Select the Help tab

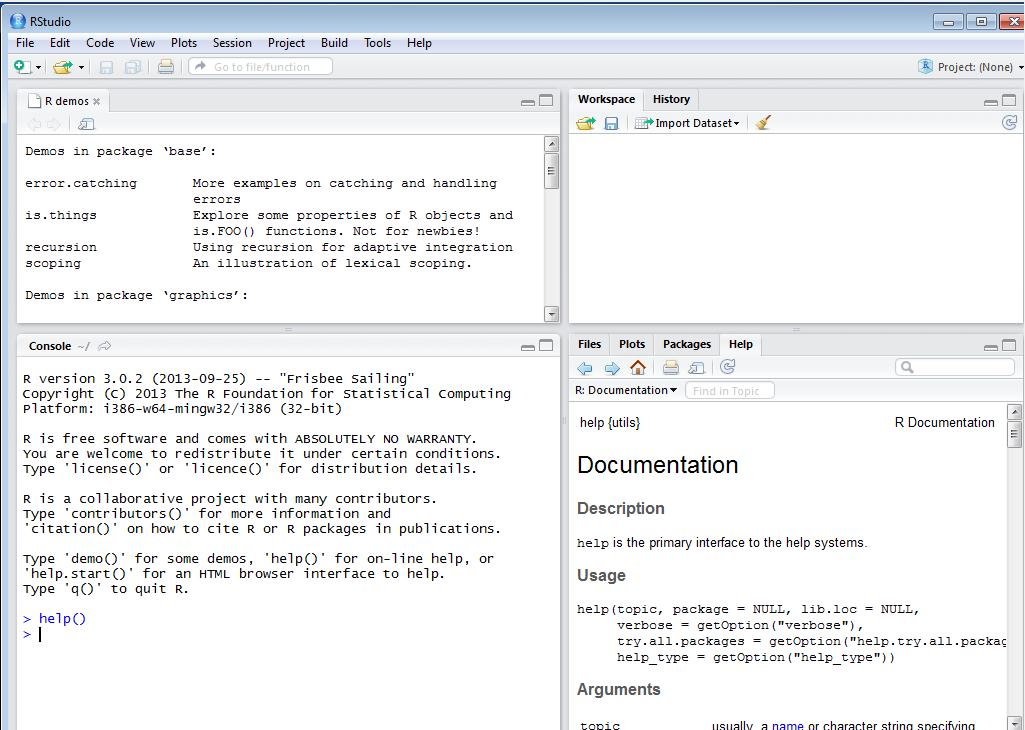[741, 344]
